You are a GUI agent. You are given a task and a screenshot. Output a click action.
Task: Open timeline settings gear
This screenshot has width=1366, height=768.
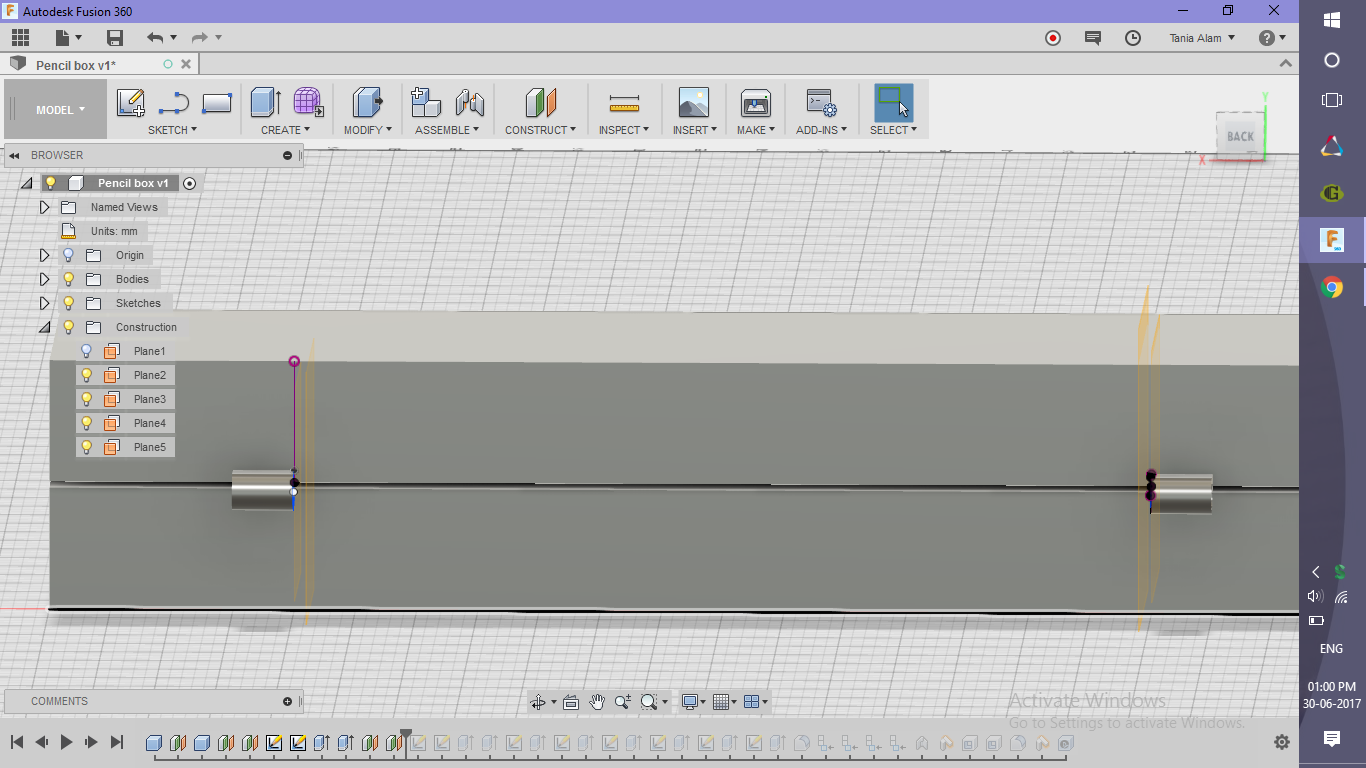tap(1282, 742)
